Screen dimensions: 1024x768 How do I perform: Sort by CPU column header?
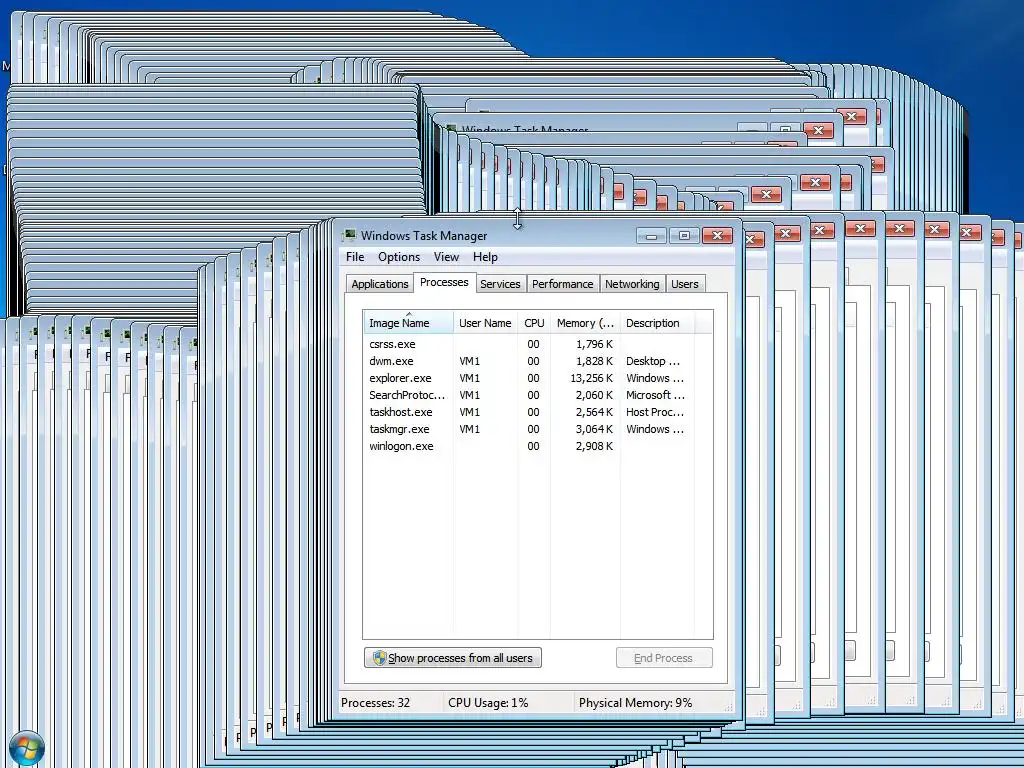[x=534, y=323]
